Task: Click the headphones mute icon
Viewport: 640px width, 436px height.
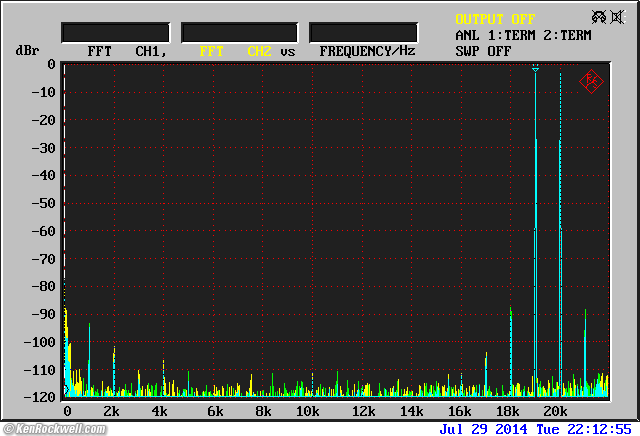Action: tap(599, 18)
